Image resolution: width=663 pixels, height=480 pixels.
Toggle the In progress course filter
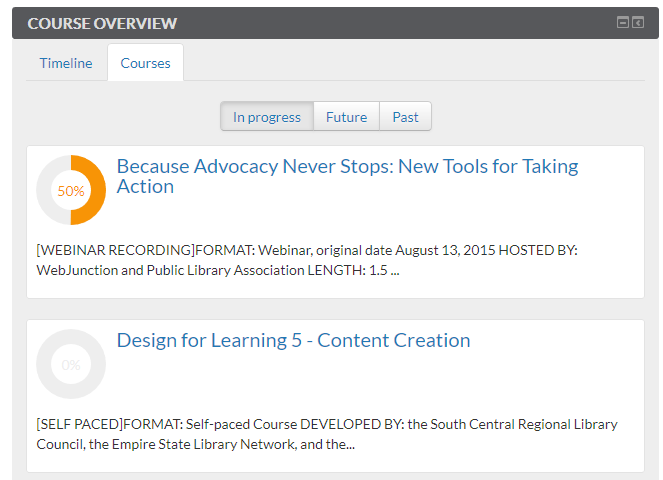pyautogui.click(x=267, y=117)
